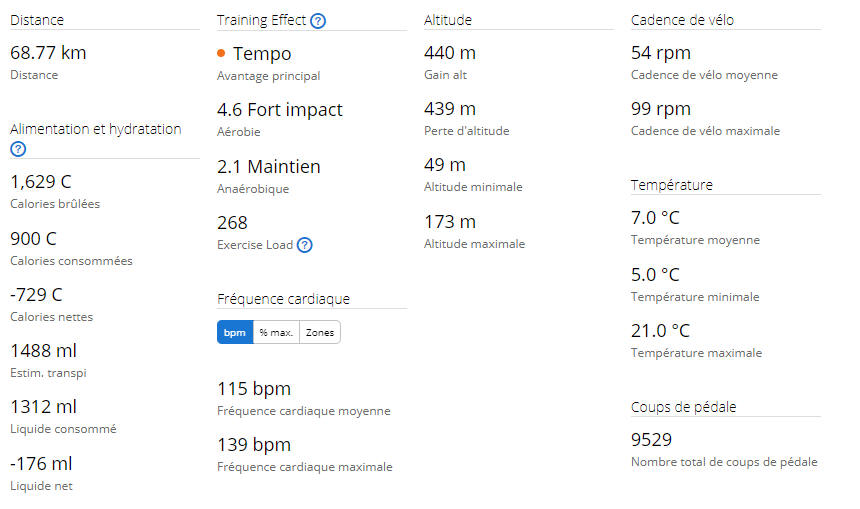The image size is (860, 509).
Task: Click the 440 m Gain alt value
Action: coord(450,53)
